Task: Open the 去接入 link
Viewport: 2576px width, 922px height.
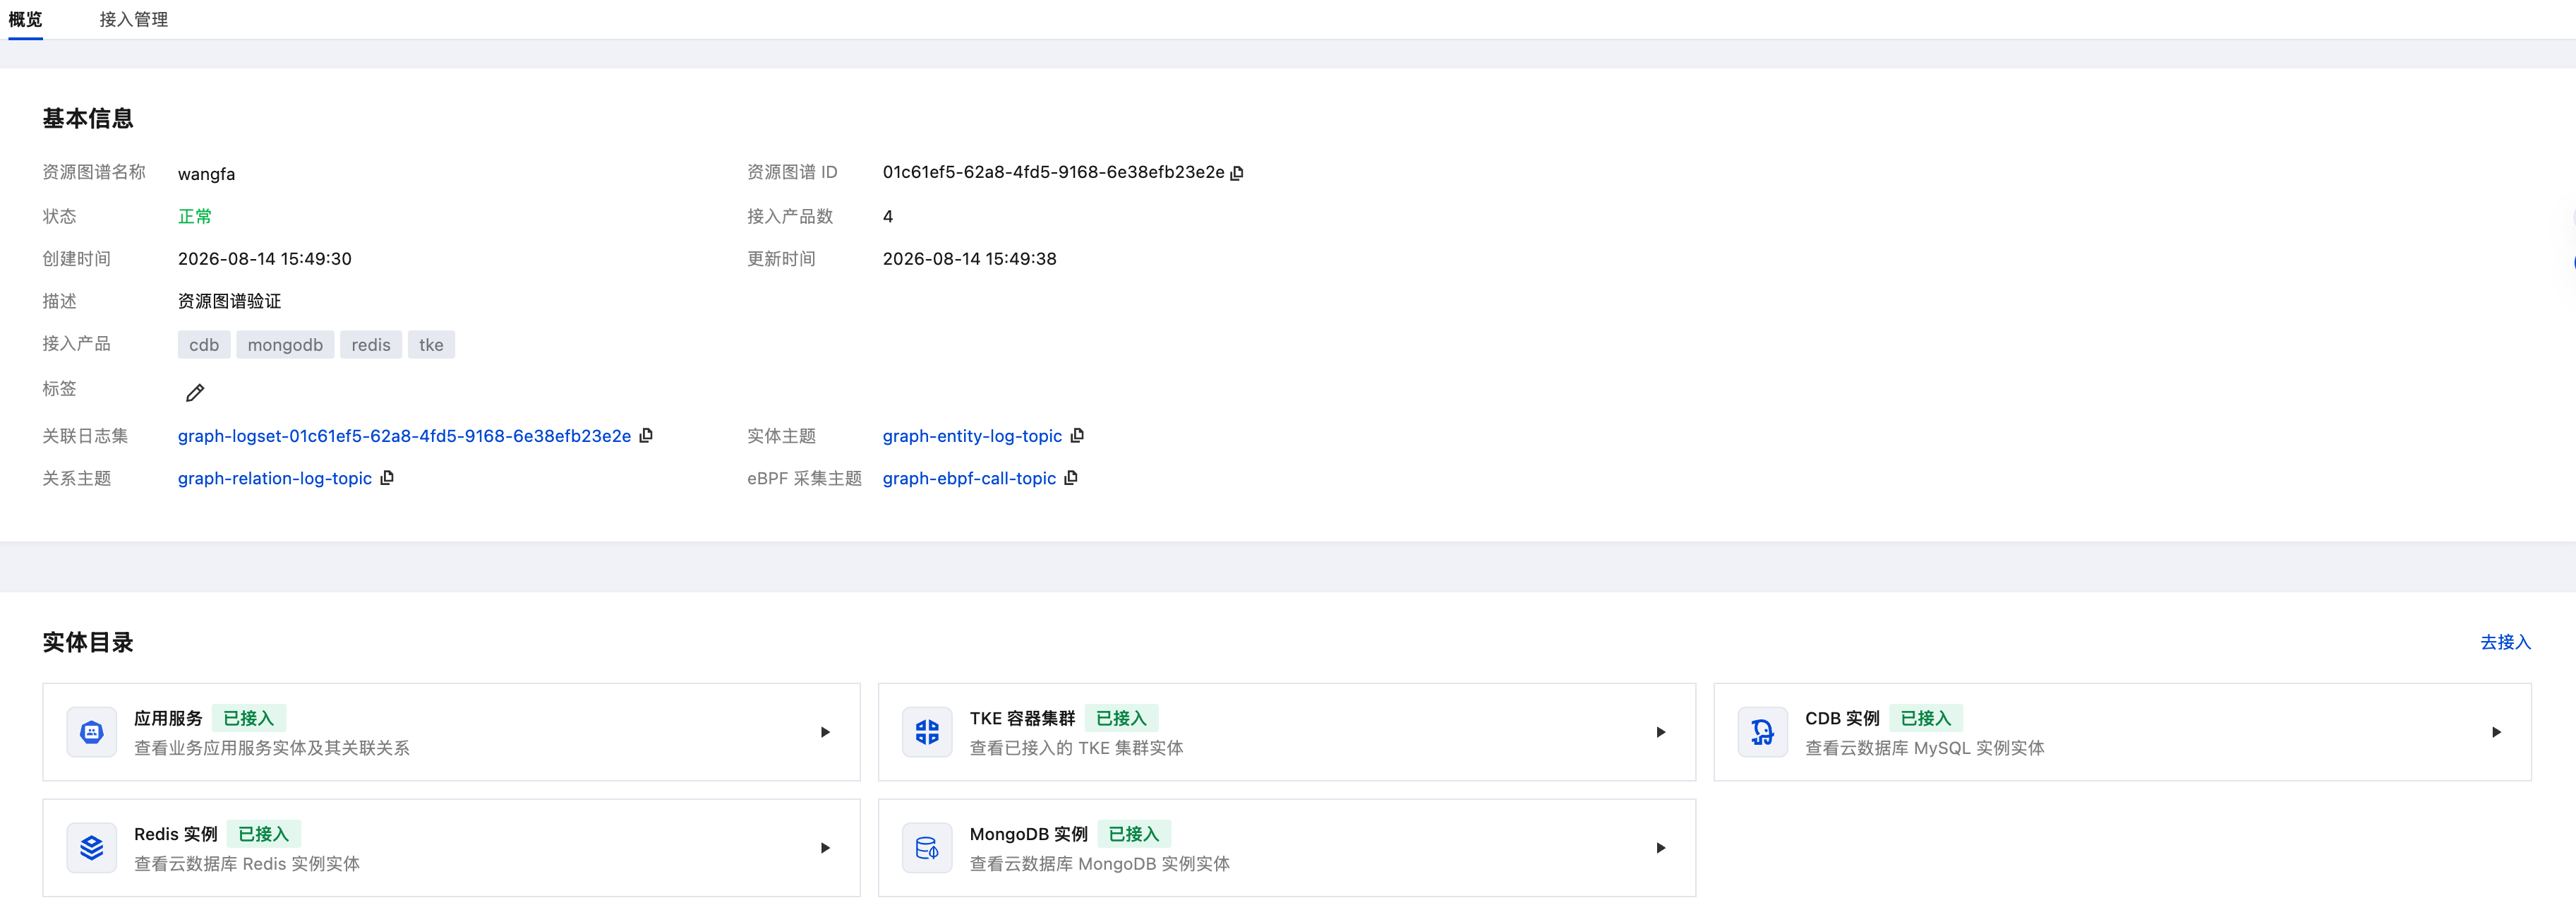Action: click(x=2505, y=643)
